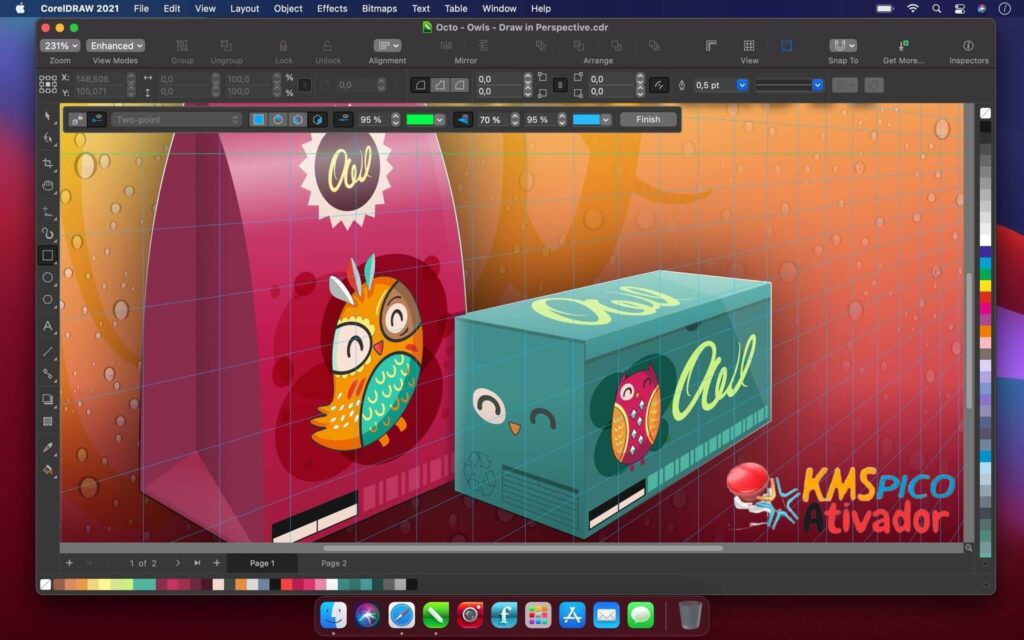This screenshot has width=1024, height=640.
Task: Toggle the perspective grid lines button
Action: click(x=463, y=120)
